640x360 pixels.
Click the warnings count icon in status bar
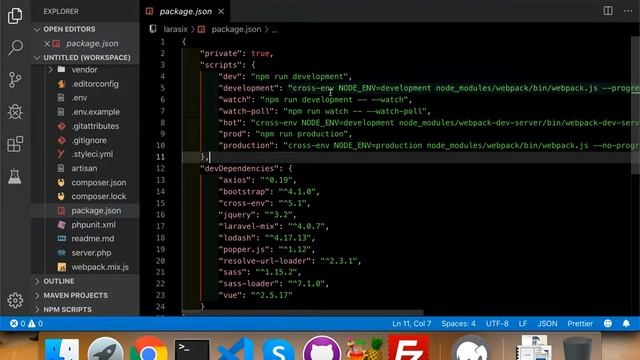(x=31, y=323)
